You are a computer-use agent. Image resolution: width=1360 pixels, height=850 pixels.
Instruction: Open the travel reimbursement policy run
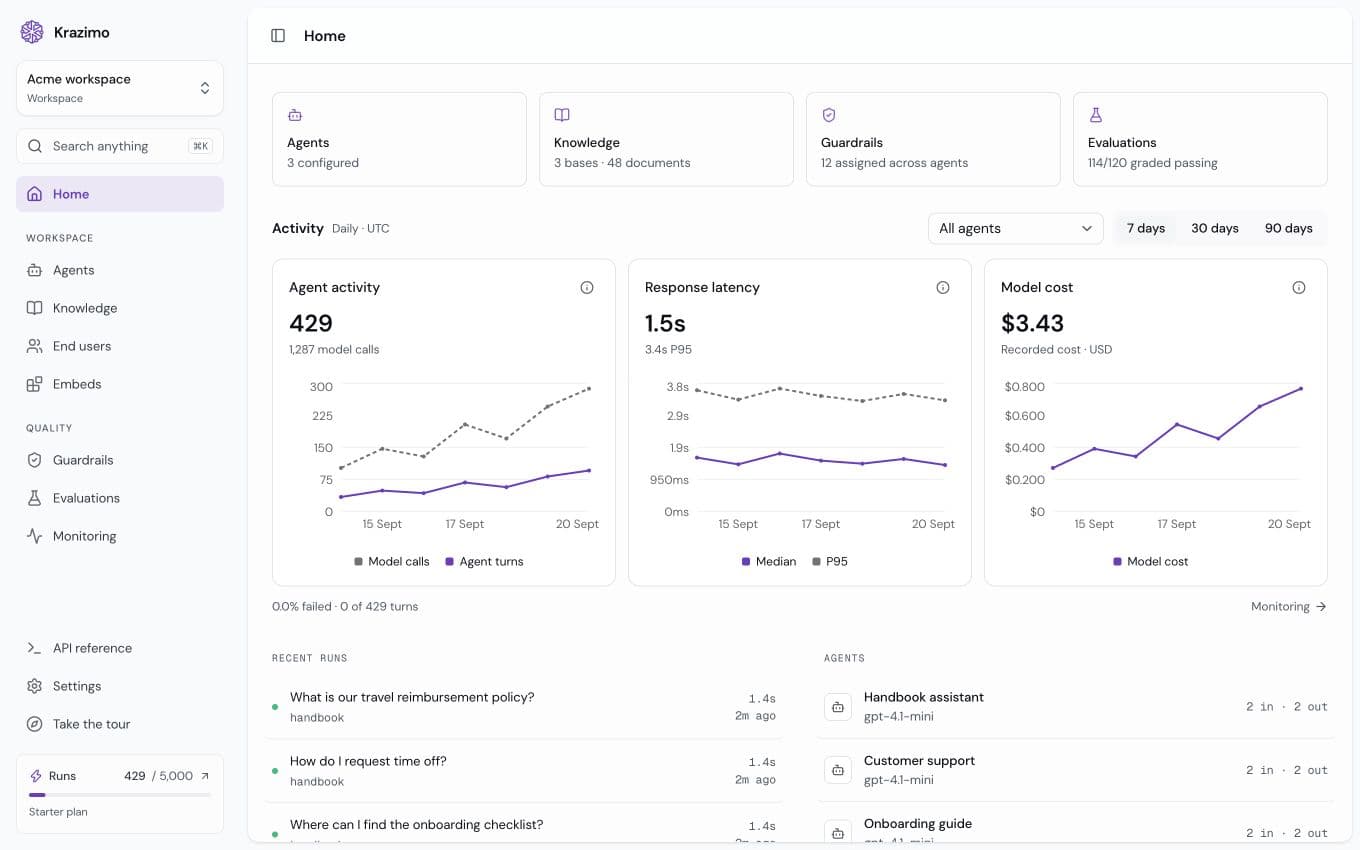coord(524,707)
